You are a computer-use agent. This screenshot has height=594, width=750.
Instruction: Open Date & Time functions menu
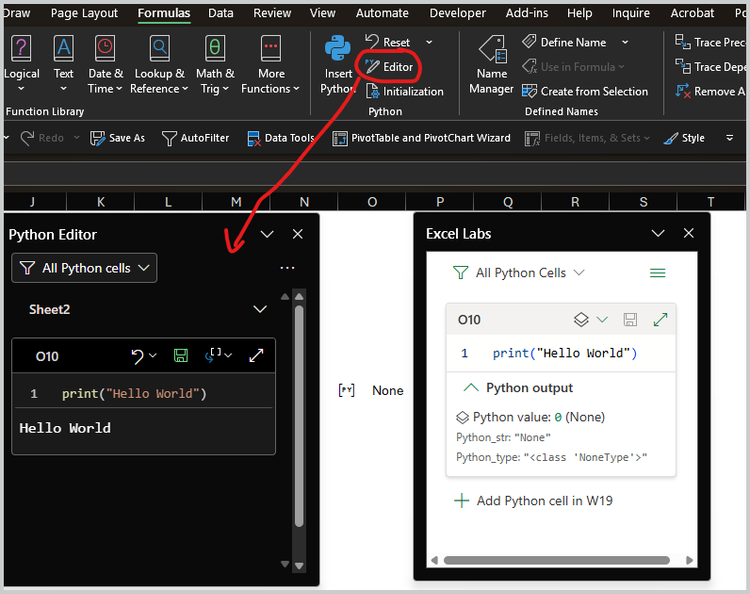(x=105, y=64)
